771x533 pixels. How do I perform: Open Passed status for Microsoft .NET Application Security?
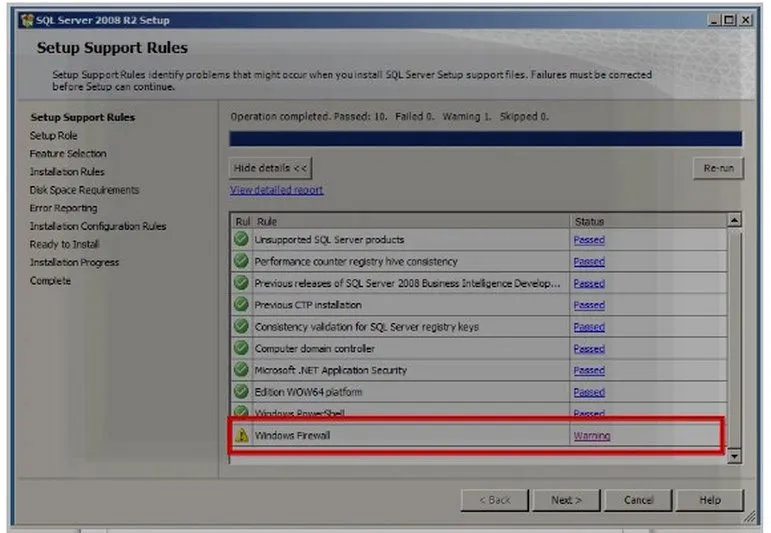click(x=589, y=370)
